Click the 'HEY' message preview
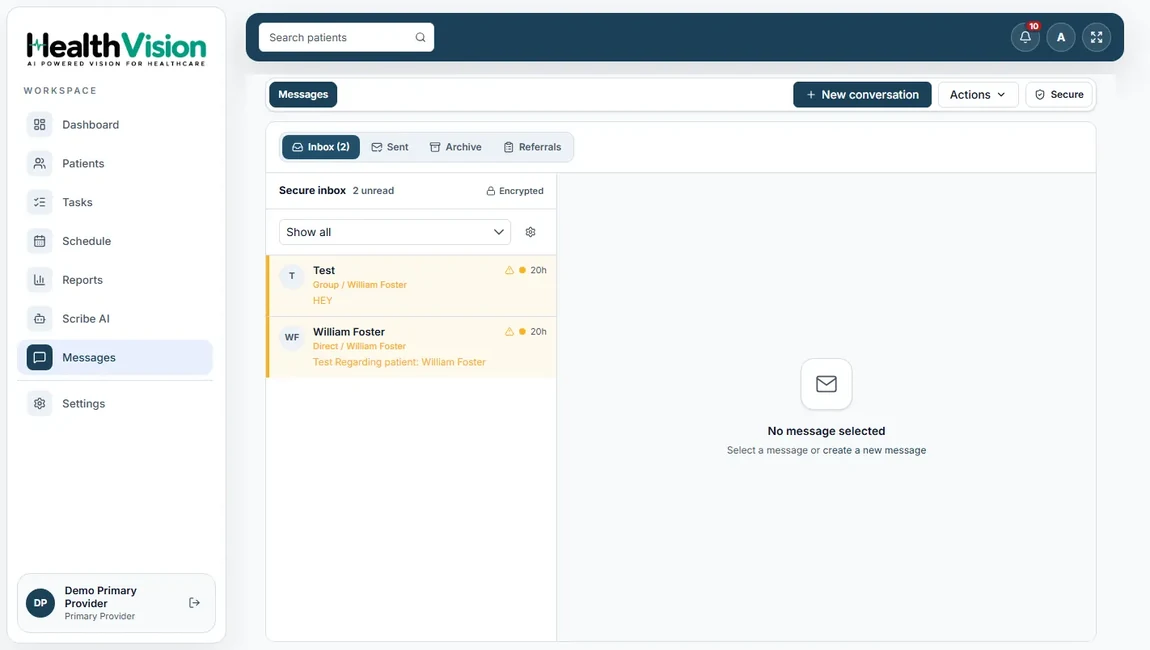 coord(323,301)
